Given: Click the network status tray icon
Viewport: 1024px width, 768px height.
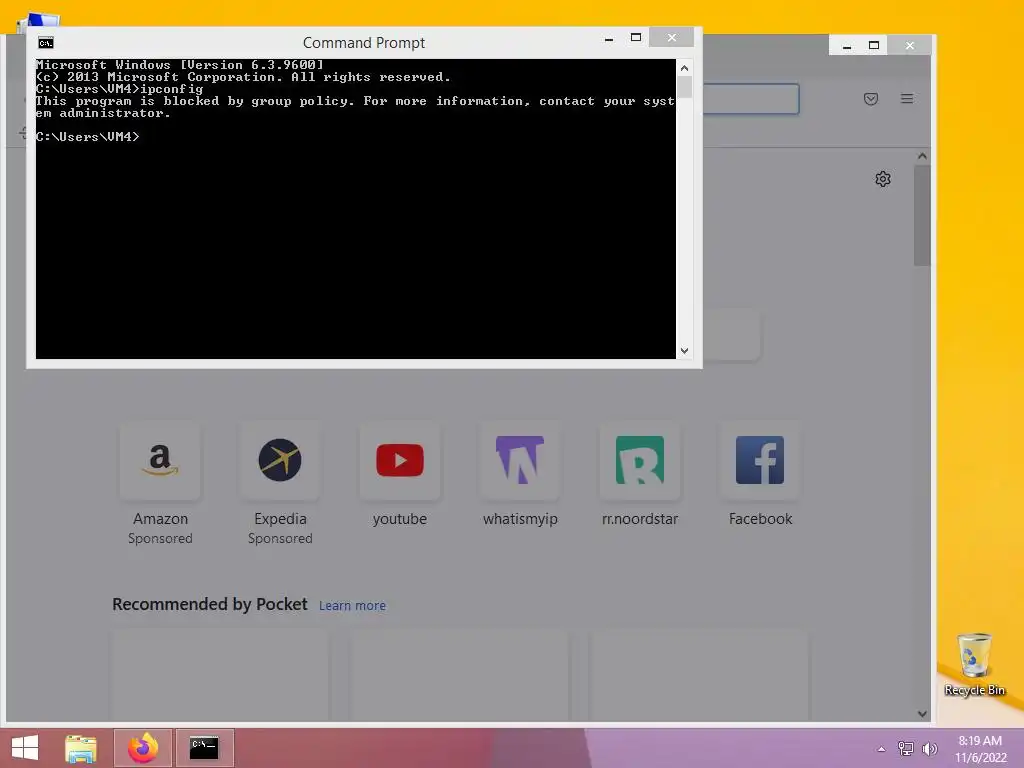Looking at the screenshot, I should pos(906,748).
